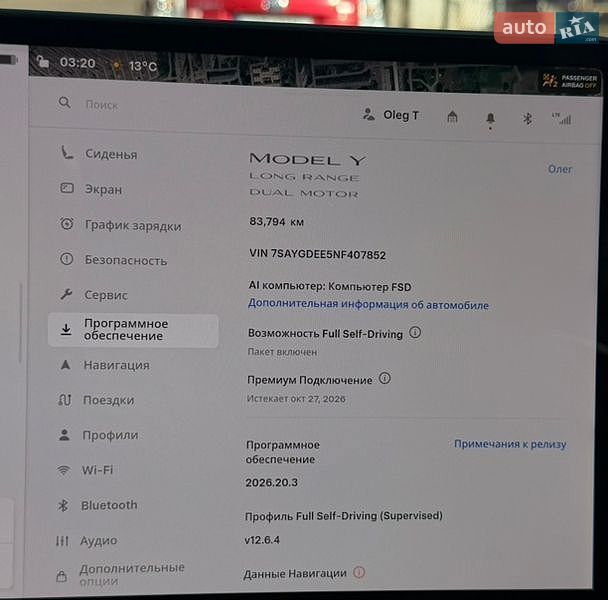Click the seat icon beside Сиденья
Image resolution: width=608 pixels, height=600 pixels.
click(x=67, y=152)
